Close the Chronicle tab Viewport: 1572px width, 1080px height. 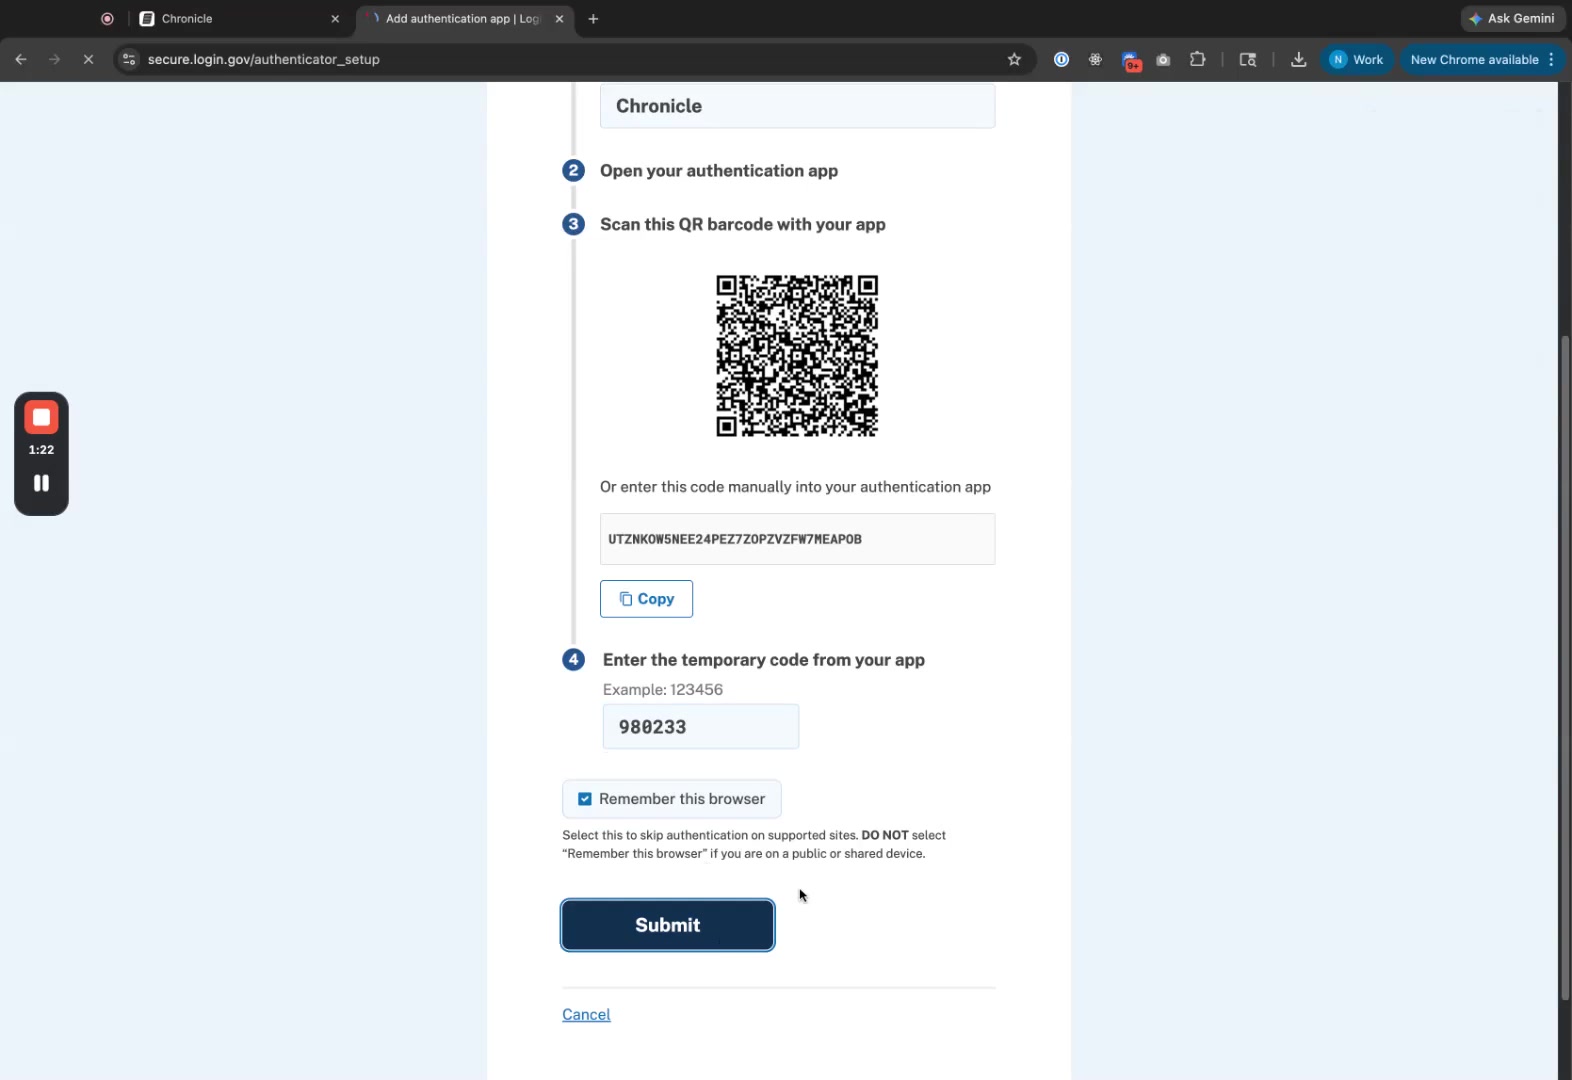(x=335, y=19)
